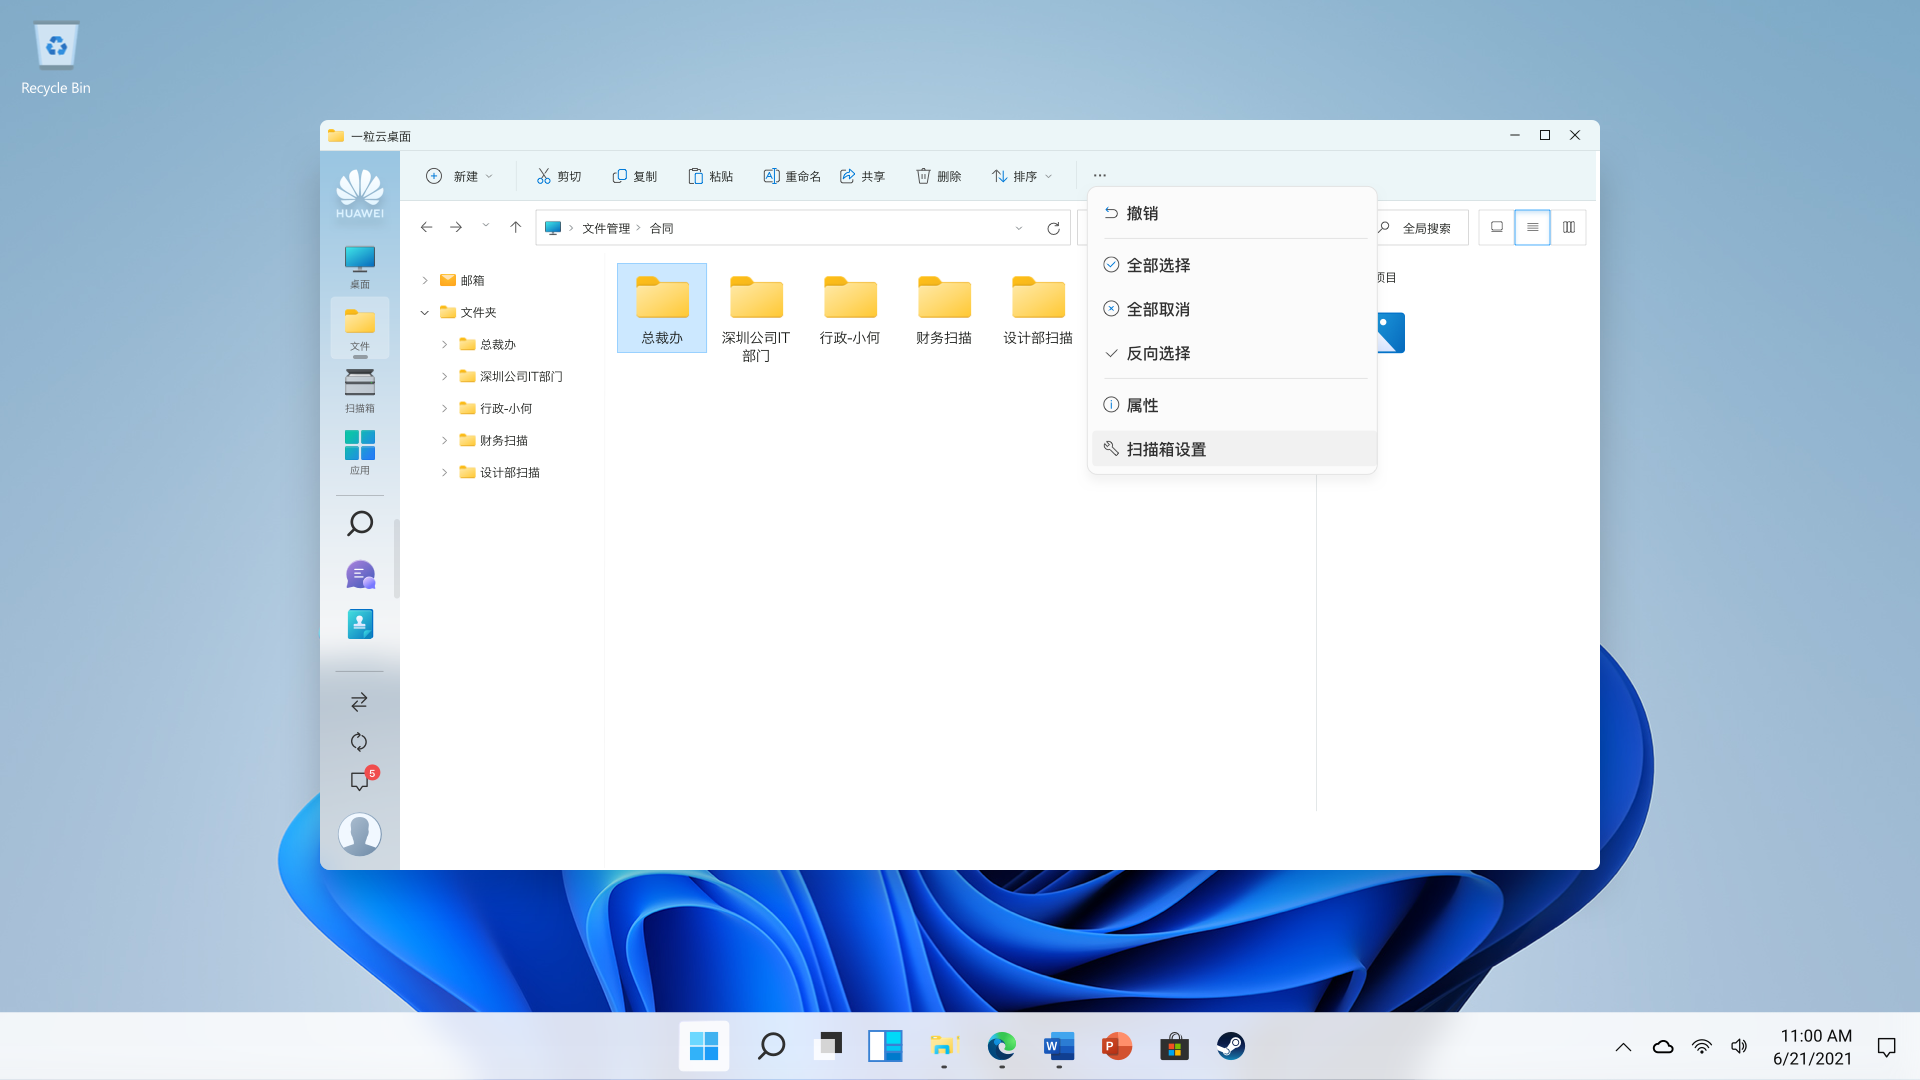
Task: Open the chat bubble sidebar icon
Action: tap(359, 574)
